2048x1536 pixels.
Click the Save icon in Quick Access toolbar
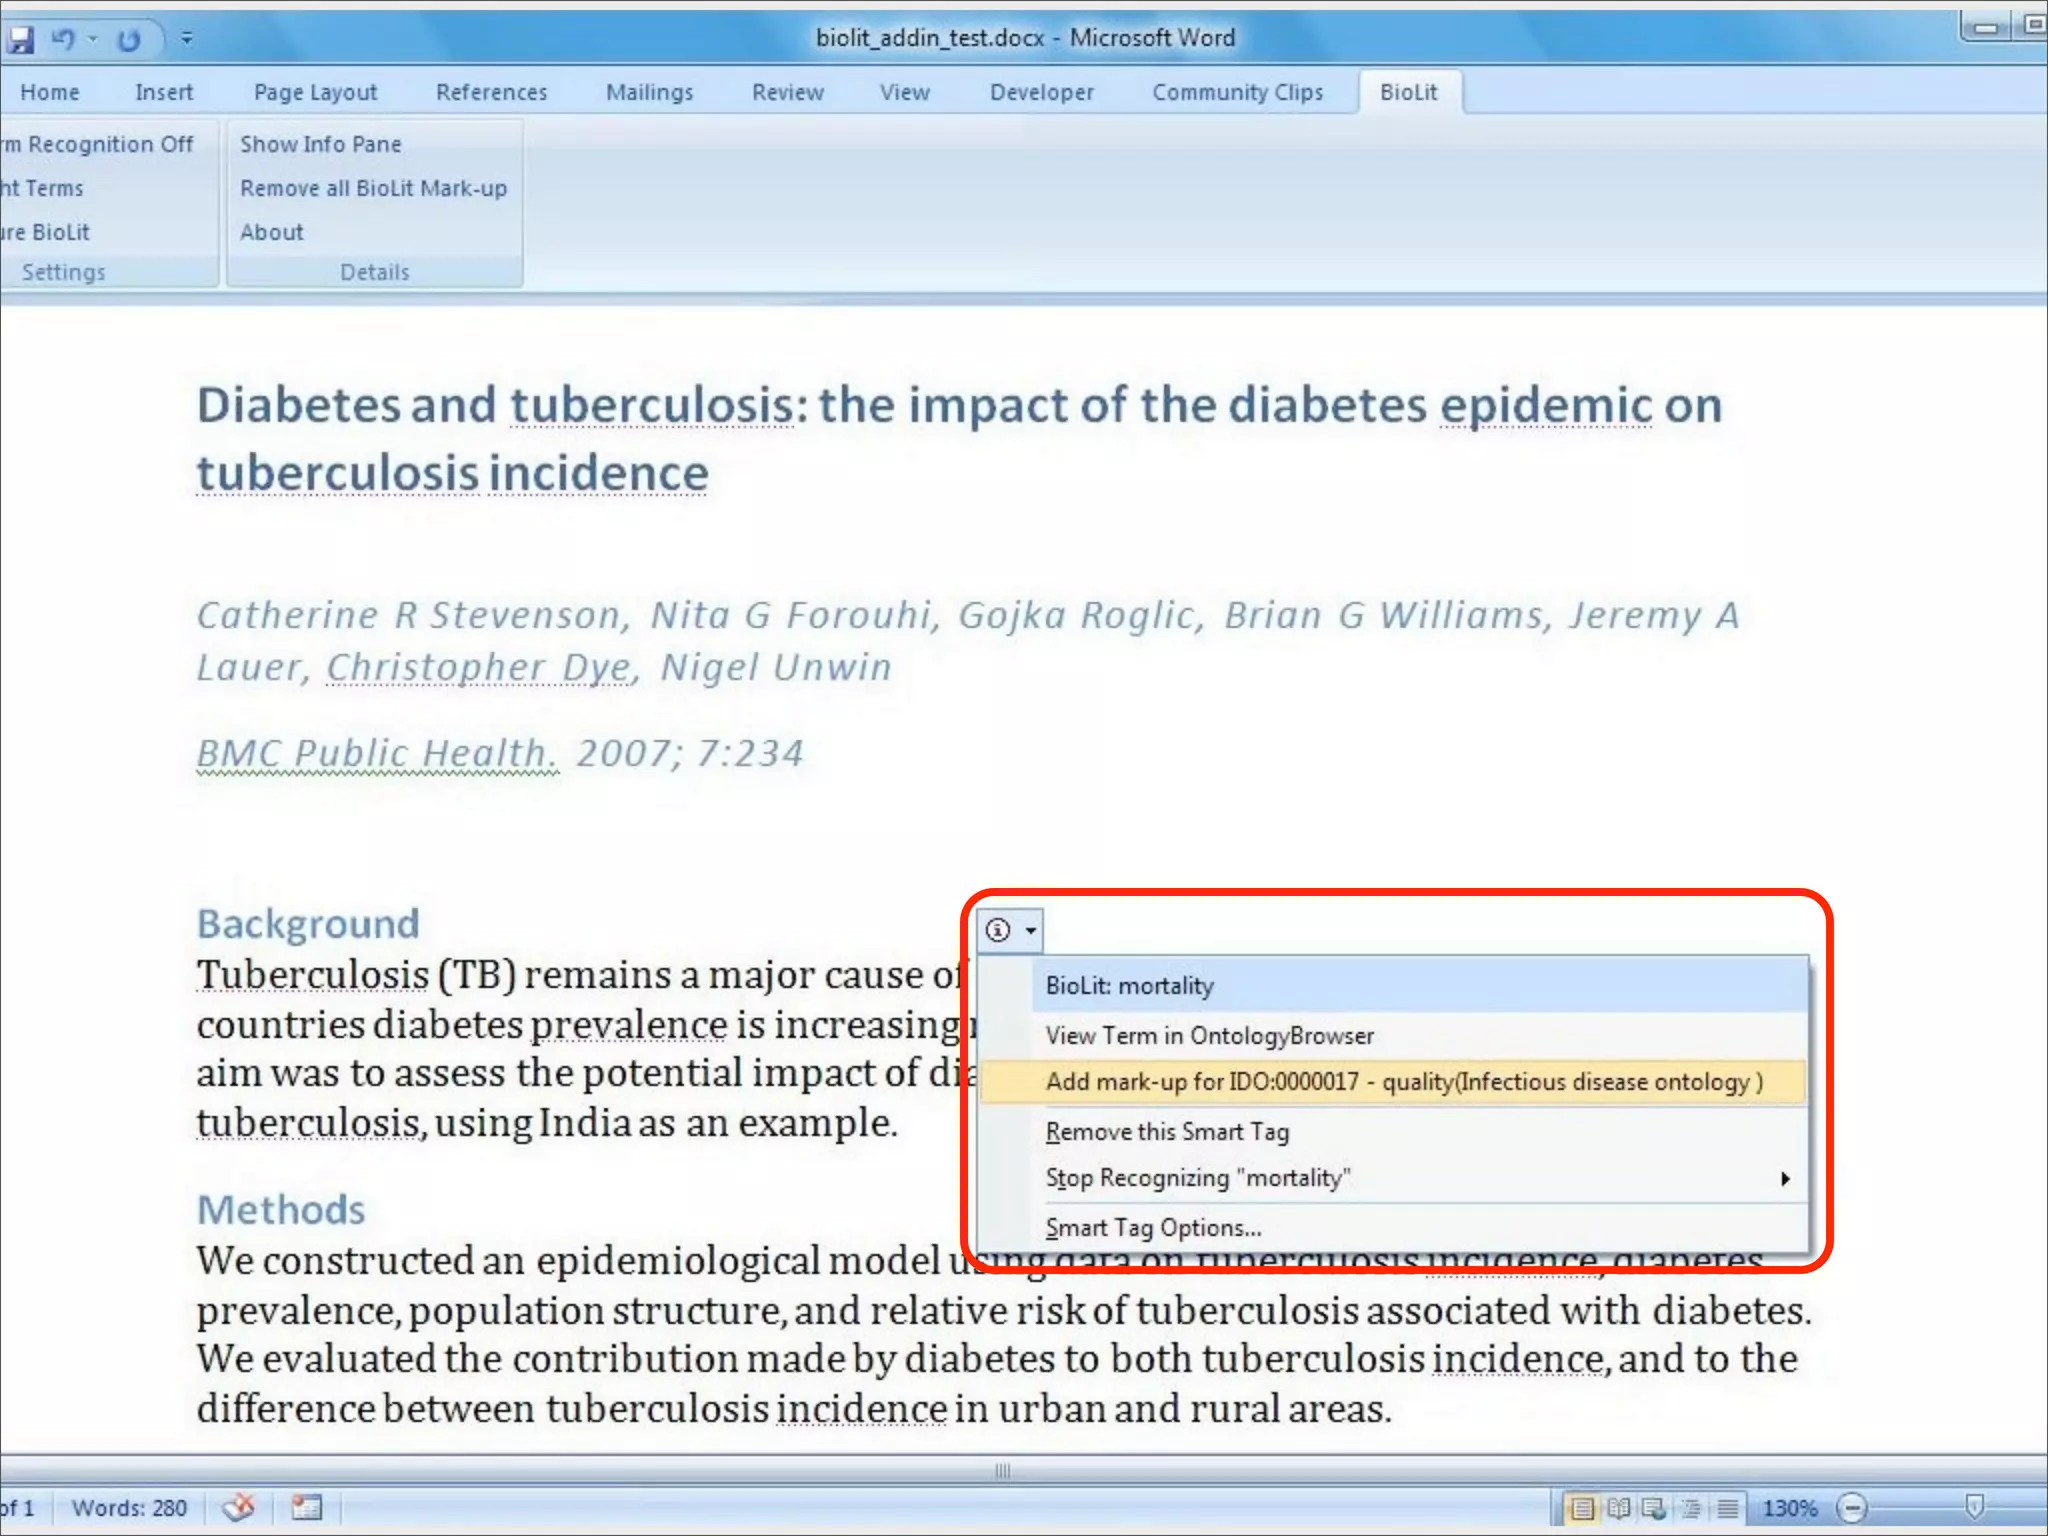22,40
